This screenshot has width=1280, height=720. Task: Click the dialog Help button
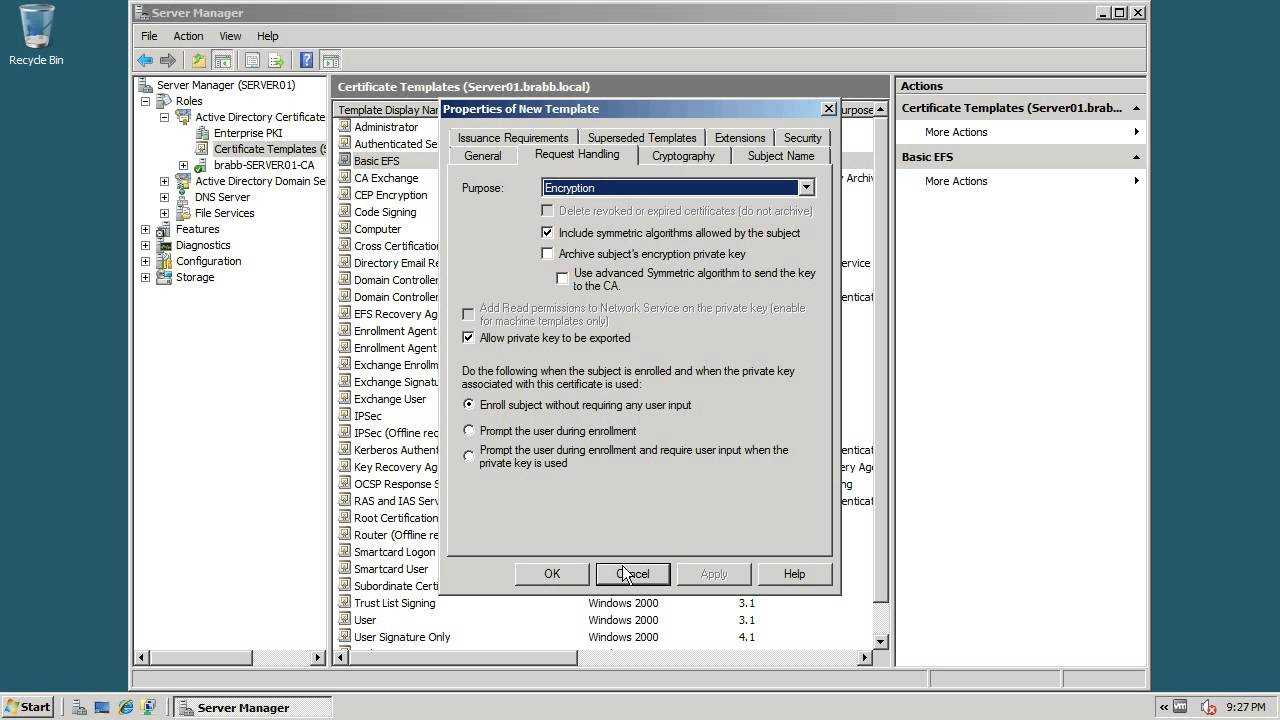794,574
